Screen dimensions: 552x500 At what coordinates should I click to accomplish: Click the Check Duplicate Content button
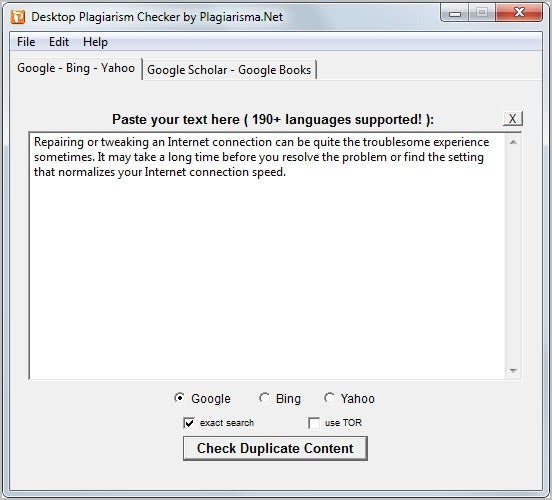(x=275, y=448)
